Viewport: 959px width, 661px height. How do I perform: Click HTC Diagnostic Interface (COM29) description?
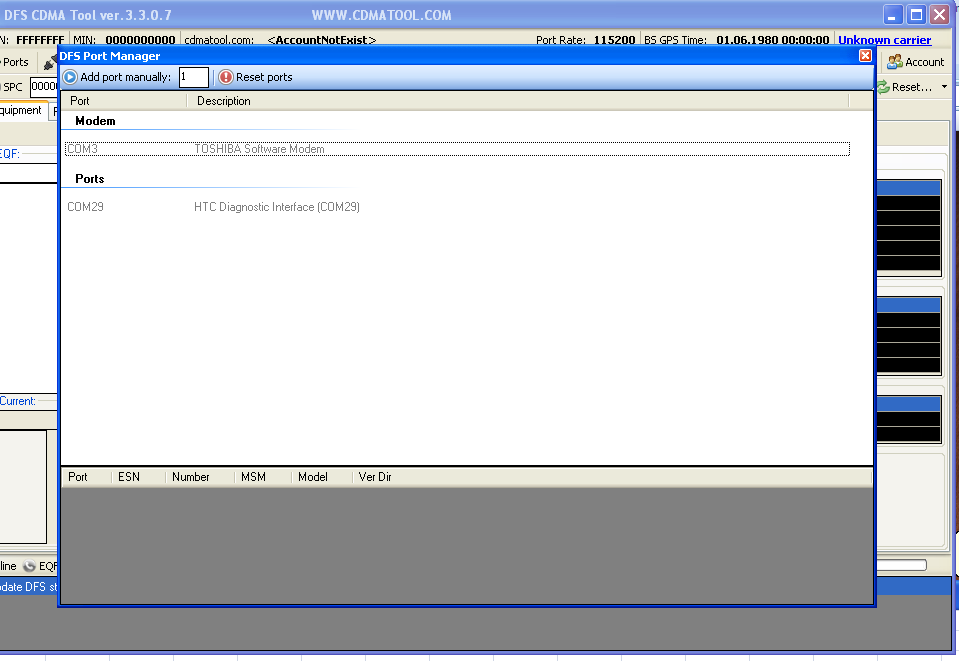276,207
